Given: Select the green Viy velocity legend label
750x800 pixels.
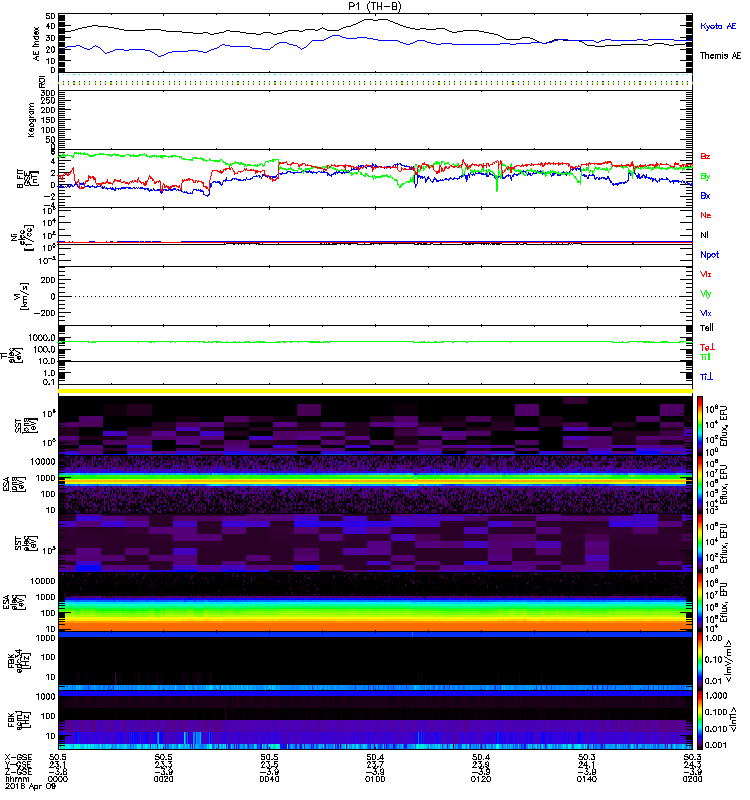Looking at the screenshot, I should coord(705,293).
